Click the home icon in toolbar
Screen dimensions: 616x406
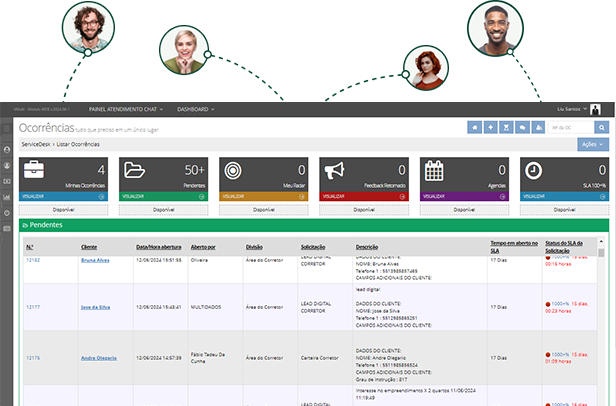(474, 128)
